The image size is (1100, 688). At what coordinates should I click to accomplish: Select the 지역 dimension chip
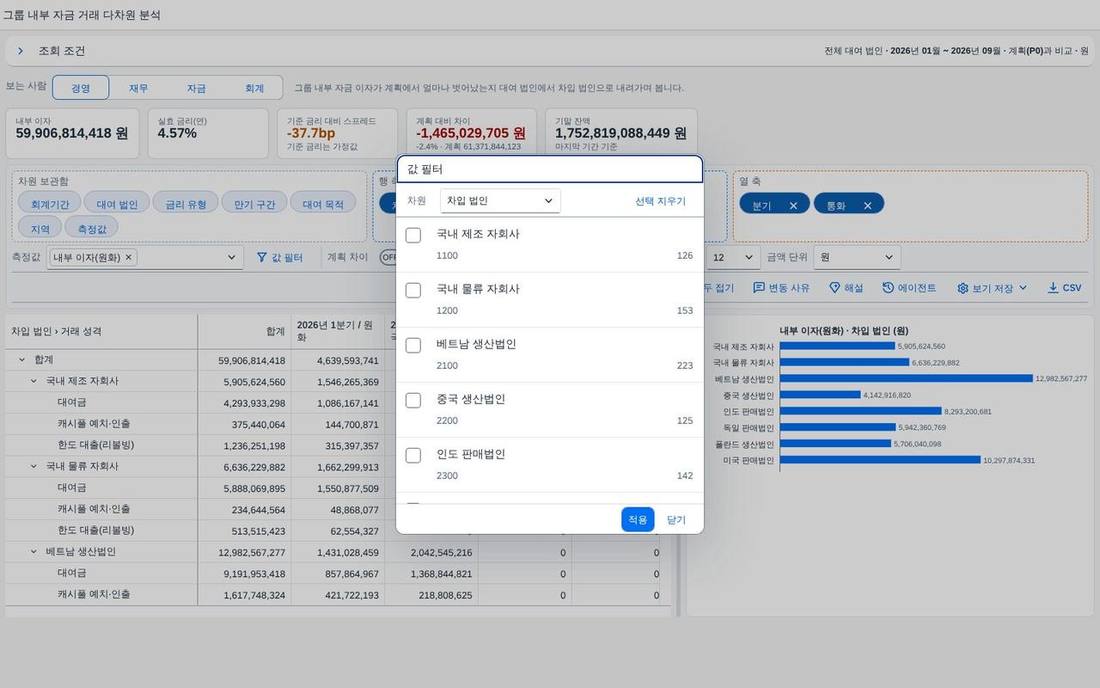[x=40, y=229]
